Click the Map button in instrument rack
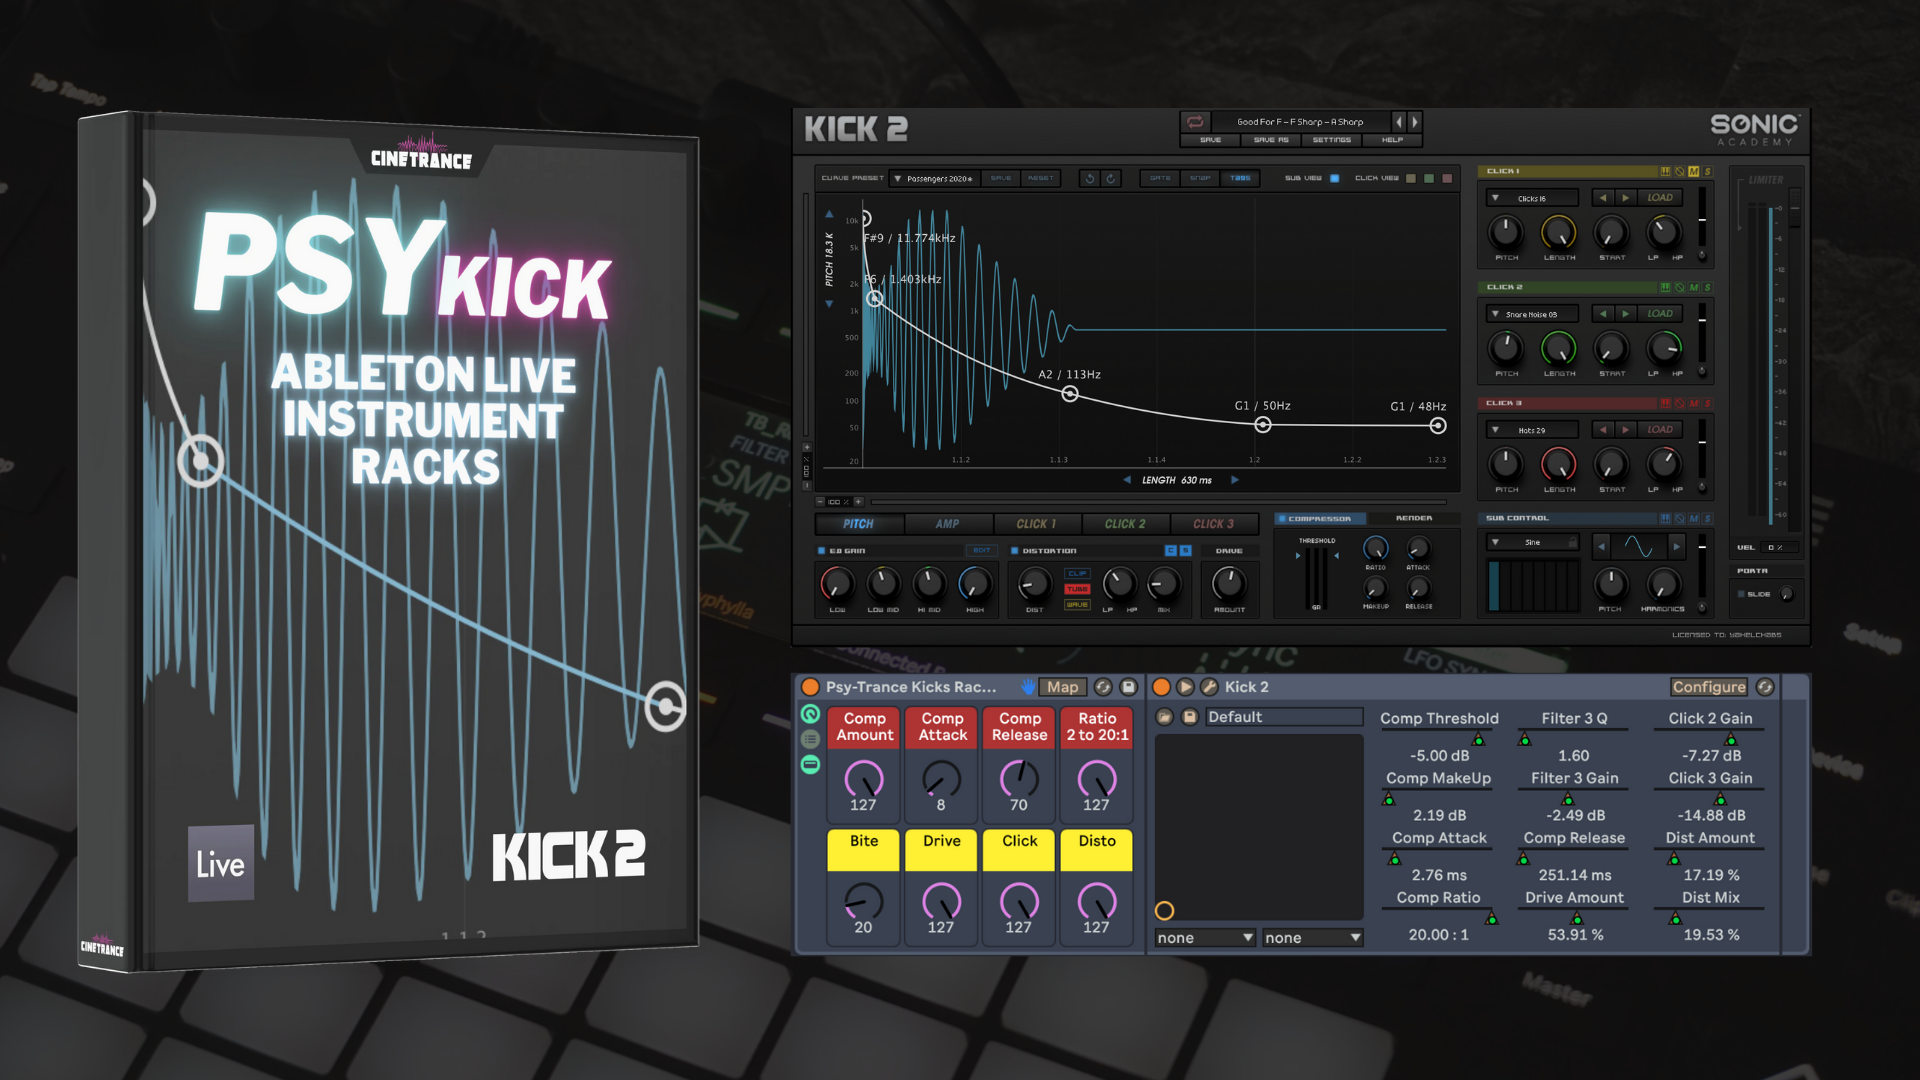 [1065, 686]
